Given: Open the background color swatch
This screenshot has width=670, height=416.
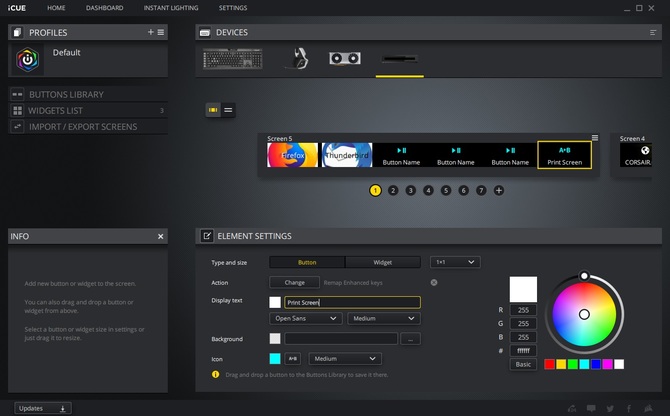Looking at the screenshot, I should [x=275, y=339].
